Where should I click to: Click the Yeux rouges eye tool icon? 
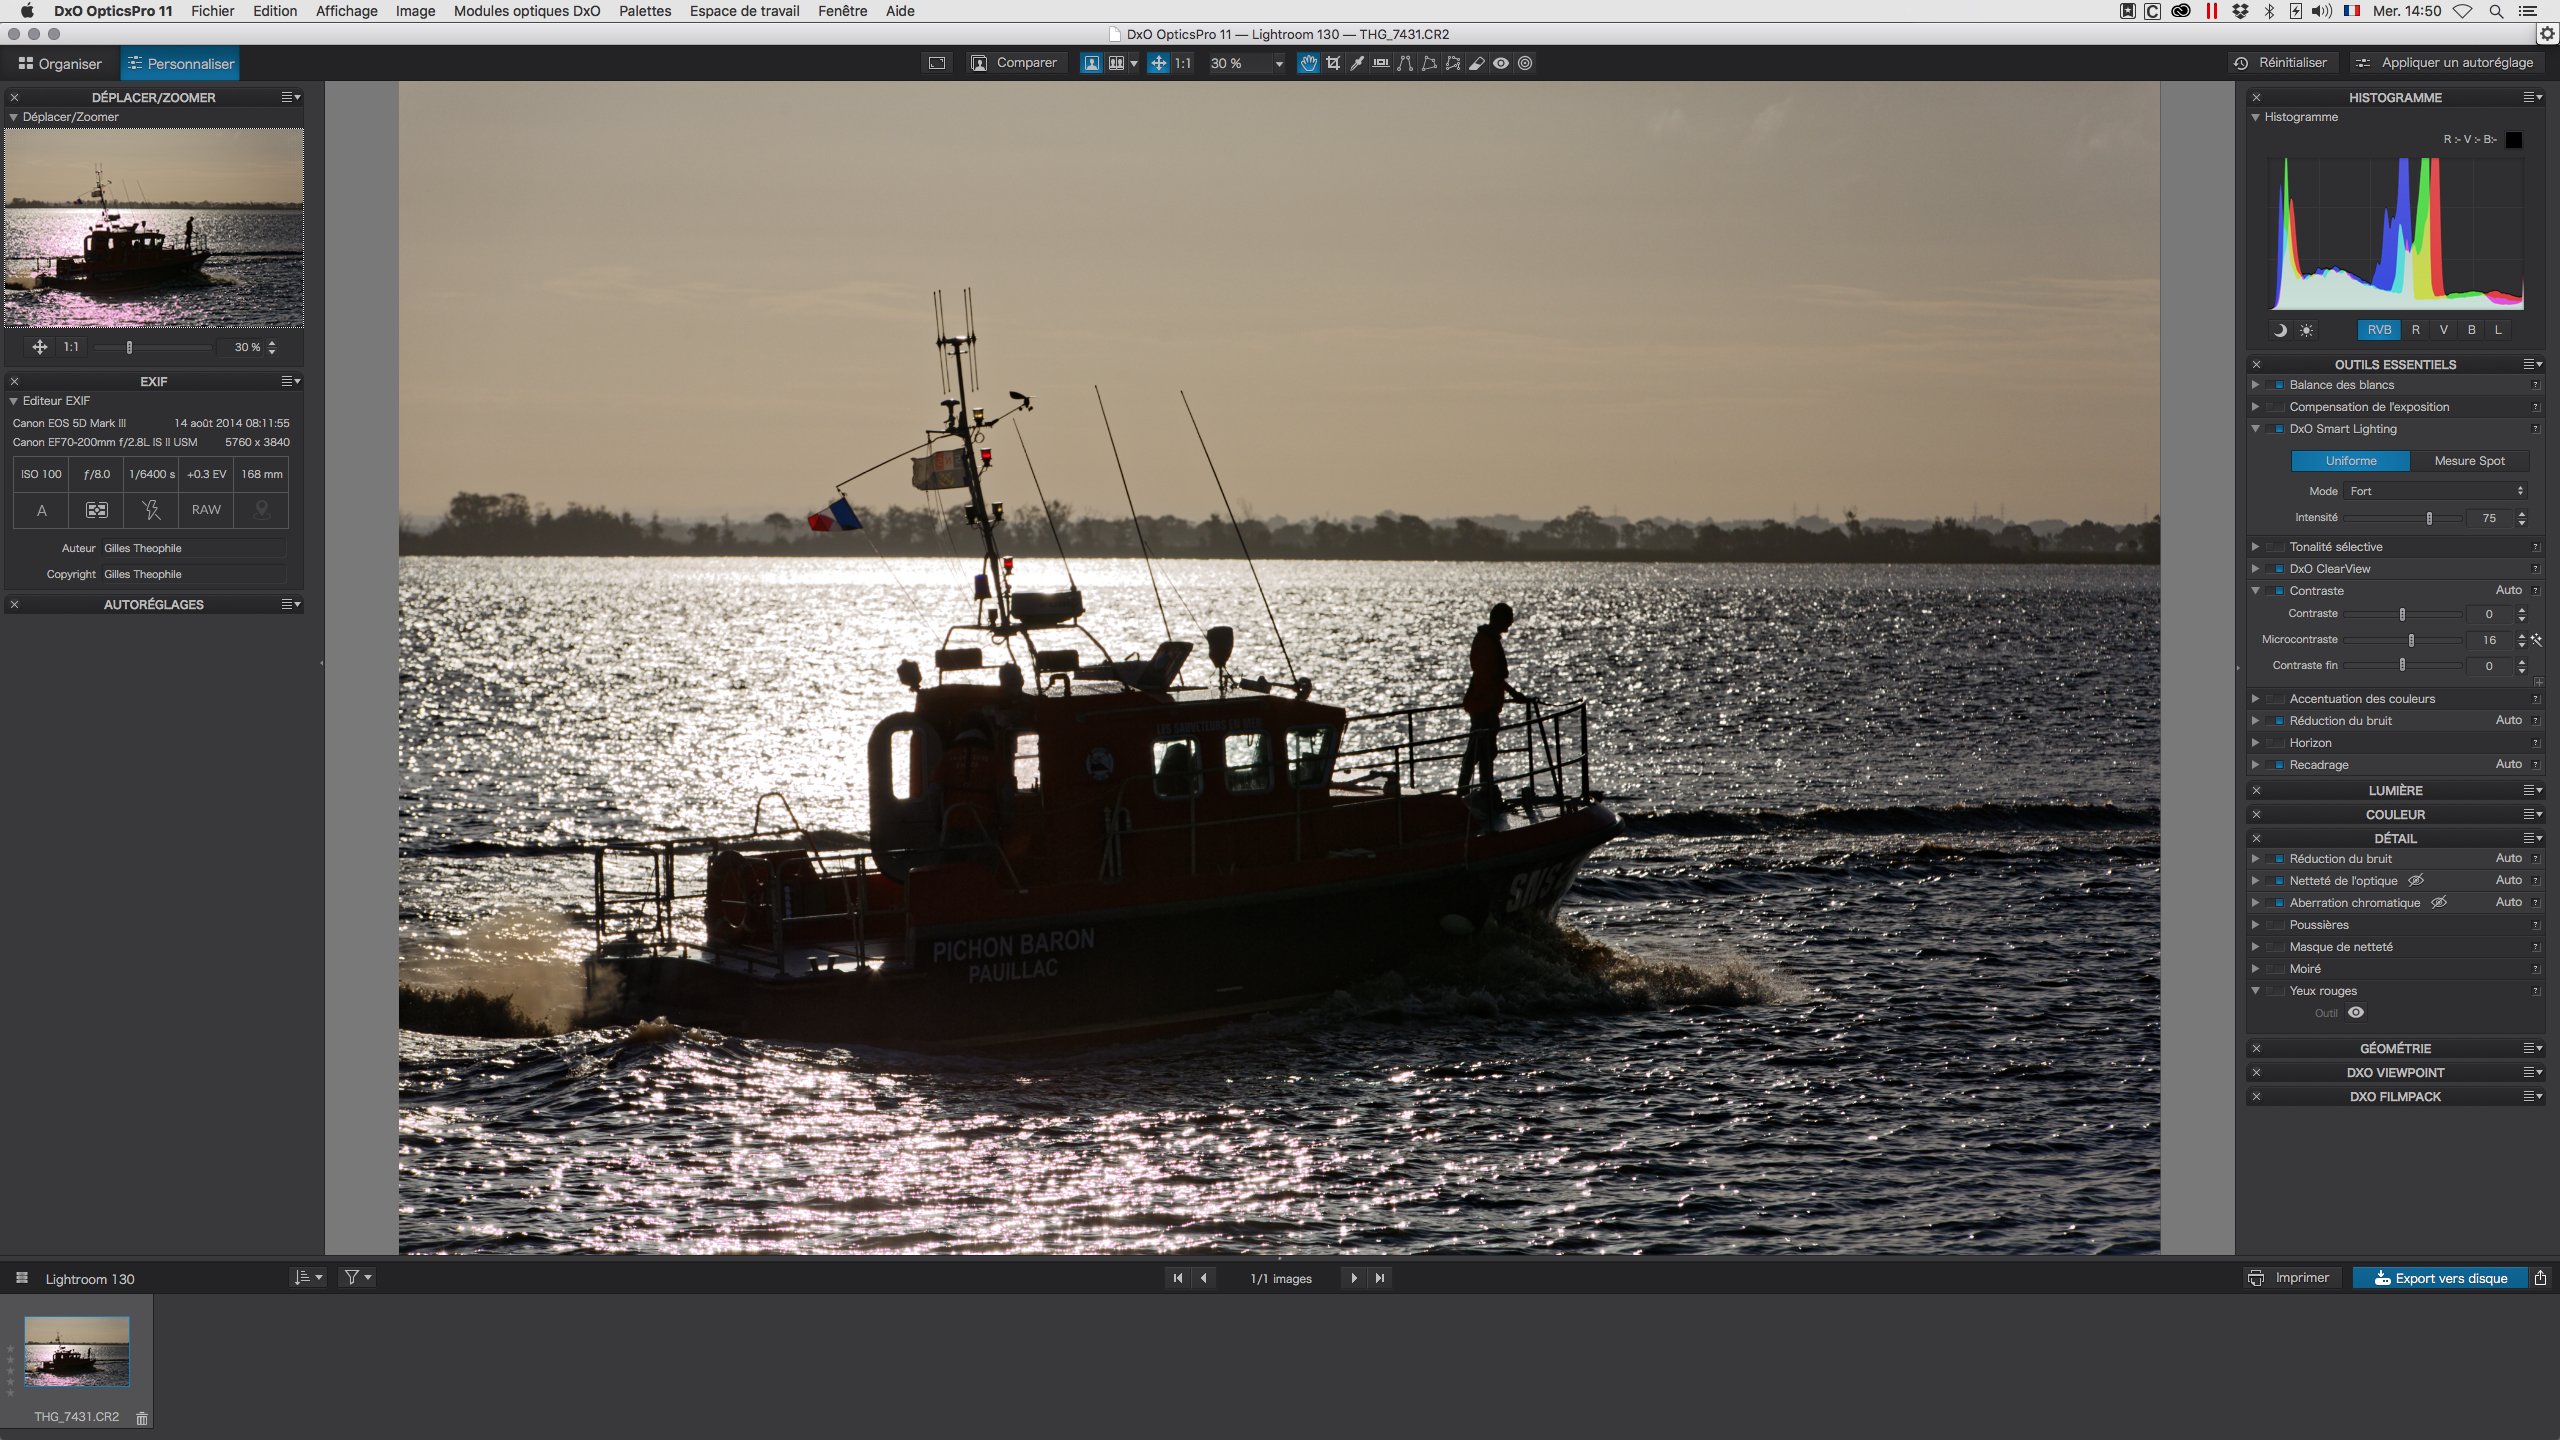2356,1013
